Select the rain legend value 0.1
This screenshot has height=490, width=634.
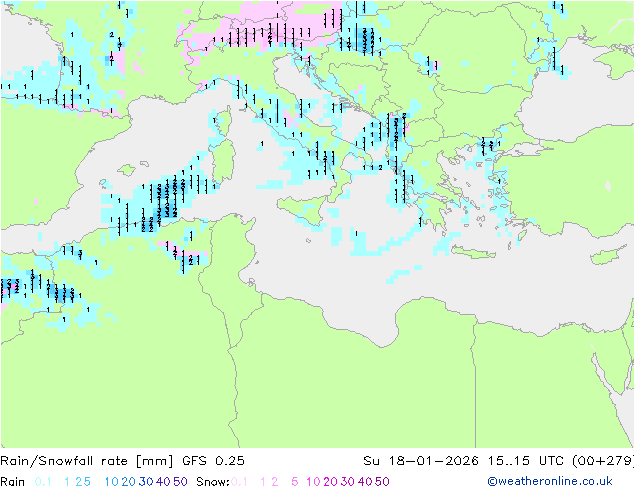pyautogui.click(x=43, y=482)
